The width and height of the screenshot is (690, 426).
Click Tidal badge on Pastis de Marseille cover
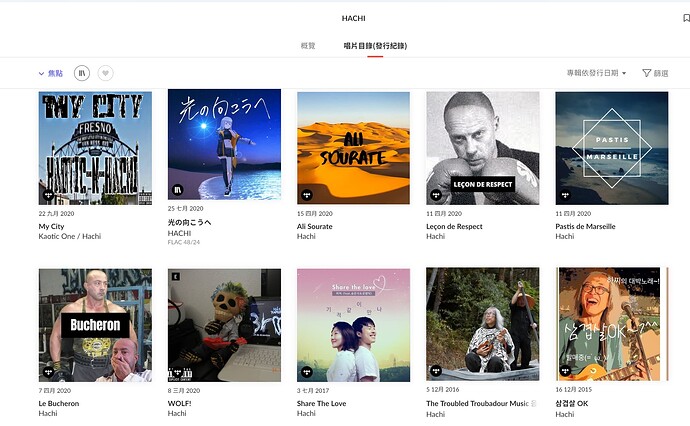(x=565, y=195)
